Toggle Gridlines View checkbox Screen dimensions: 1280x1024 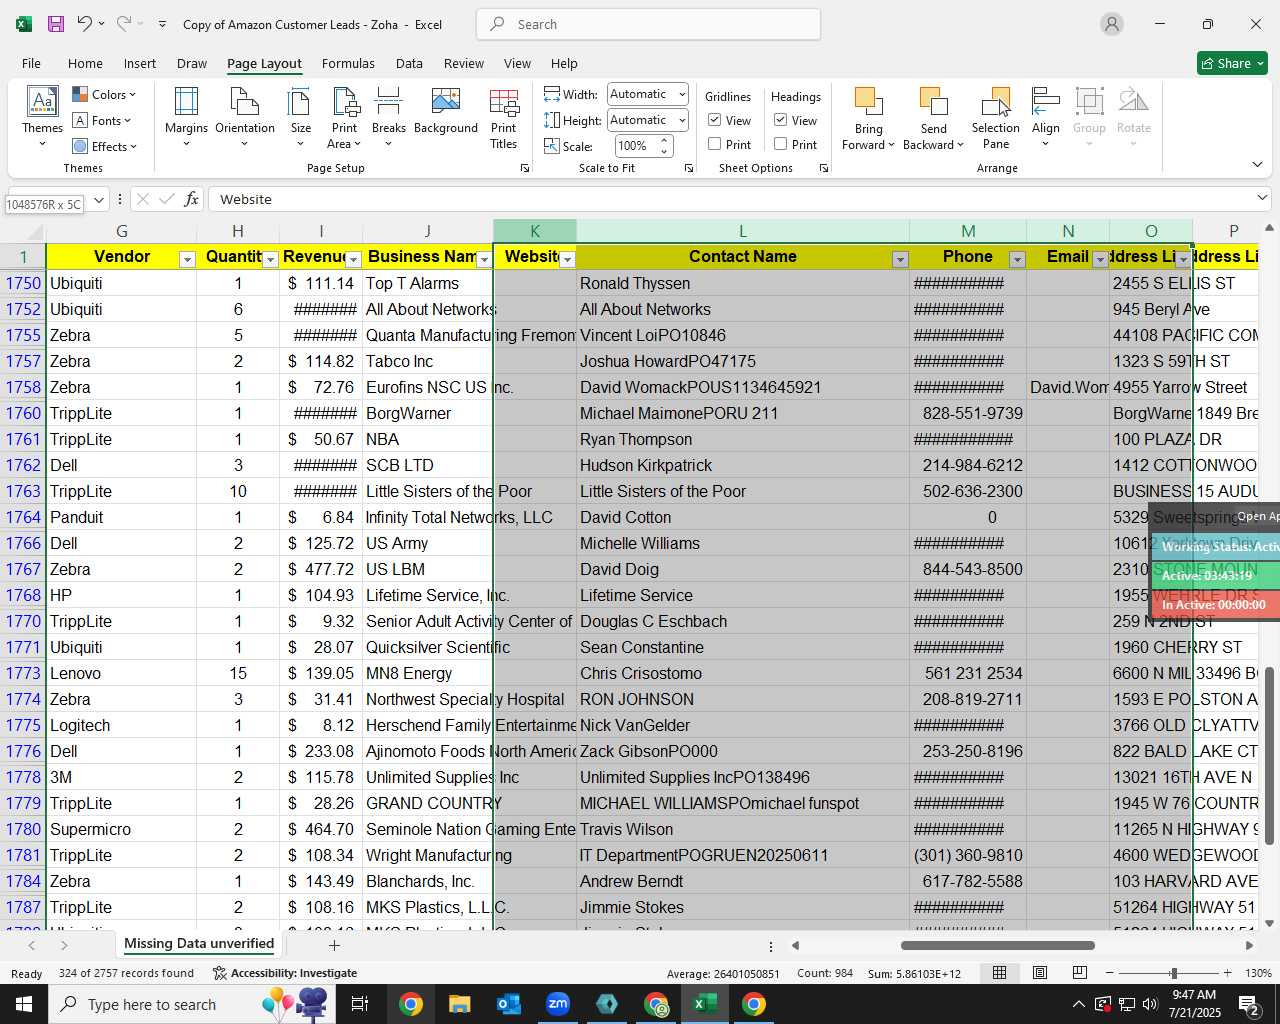(715, 120)
